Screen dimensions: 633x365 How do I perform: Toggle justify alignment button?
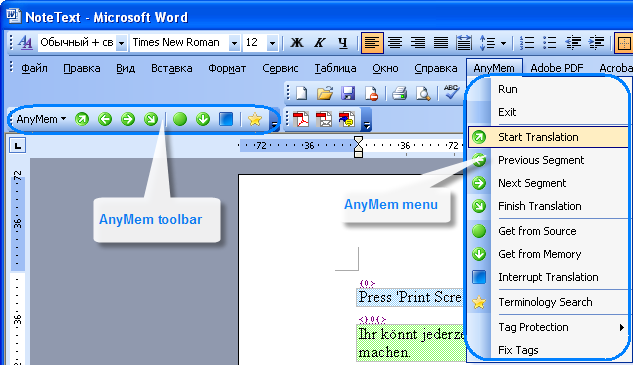click(x=441, y=42)
